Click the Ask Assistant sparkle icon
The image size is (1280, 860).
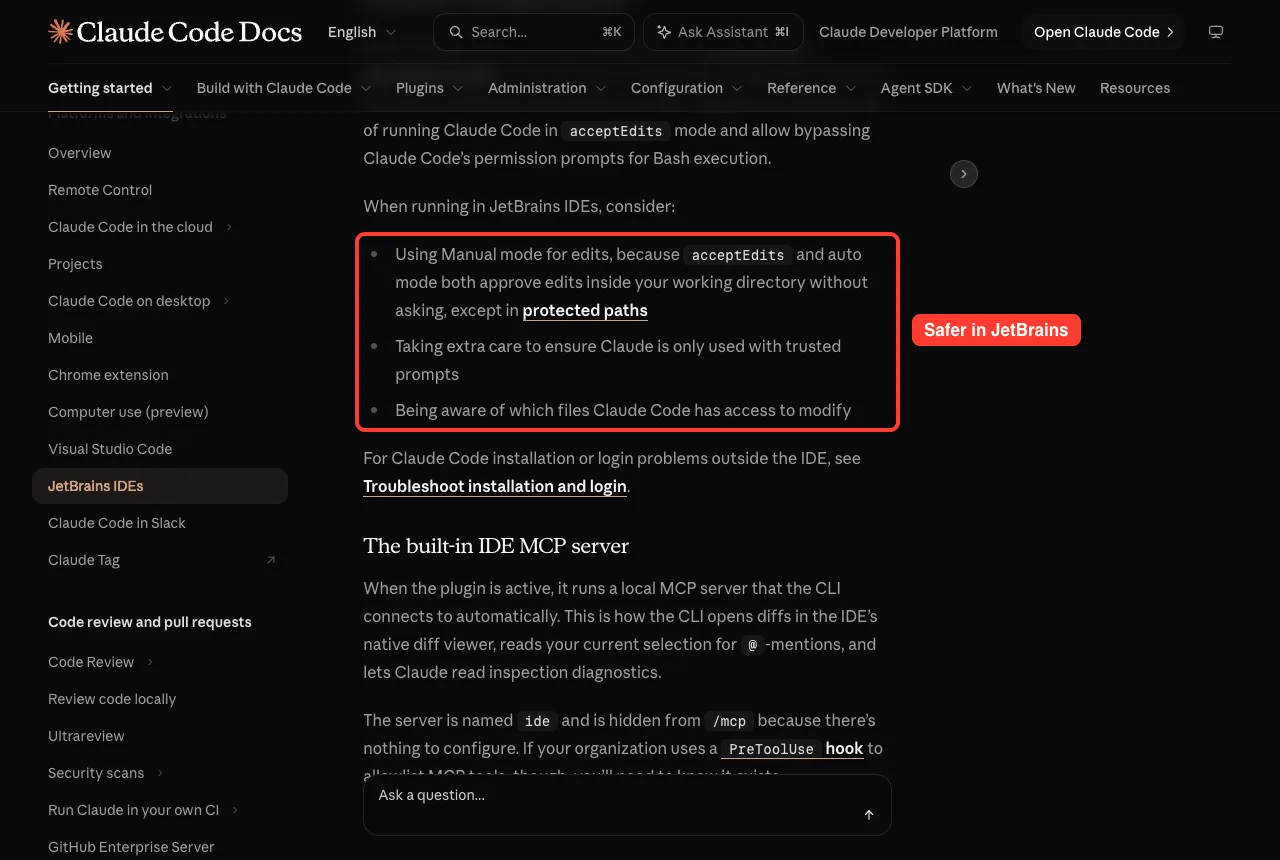click(663, 32)
